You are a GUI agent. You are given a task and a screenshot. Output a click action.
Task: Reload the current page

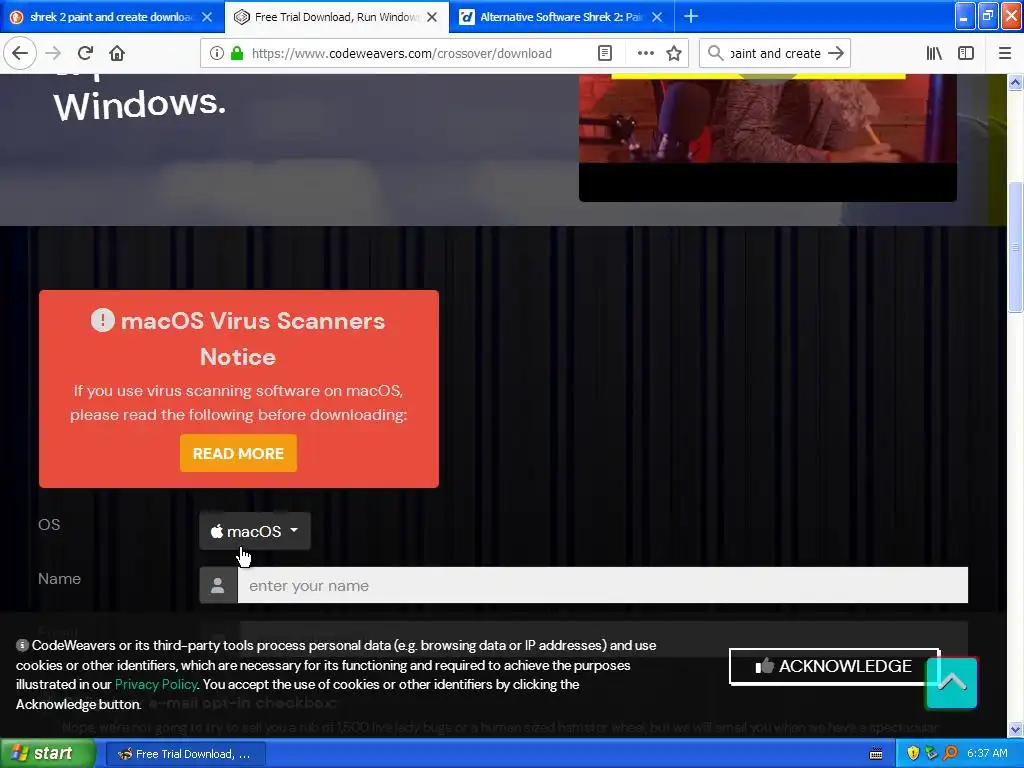pos(85,53)
